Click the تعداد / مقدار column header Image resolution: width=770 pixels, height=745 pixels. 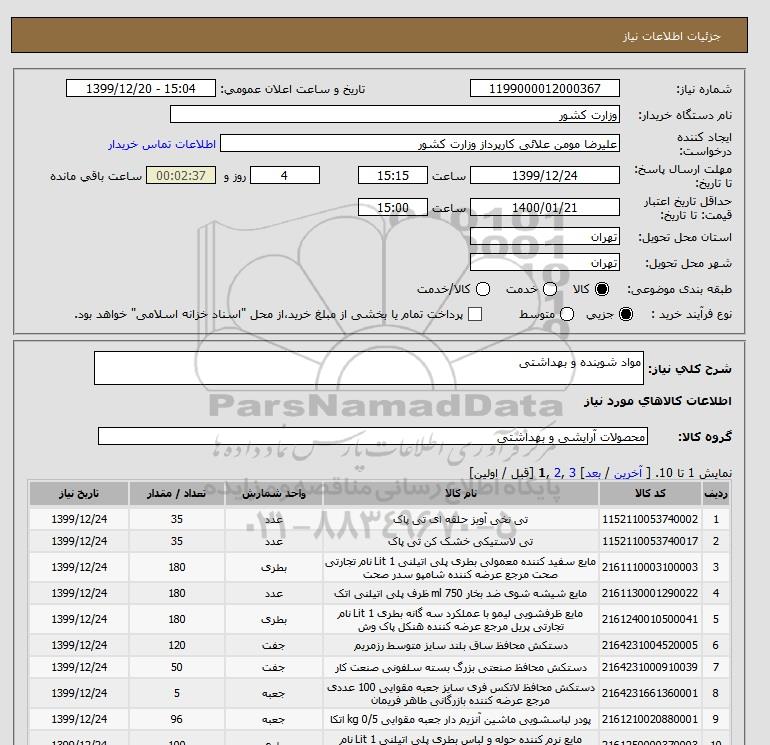[177, 494]
